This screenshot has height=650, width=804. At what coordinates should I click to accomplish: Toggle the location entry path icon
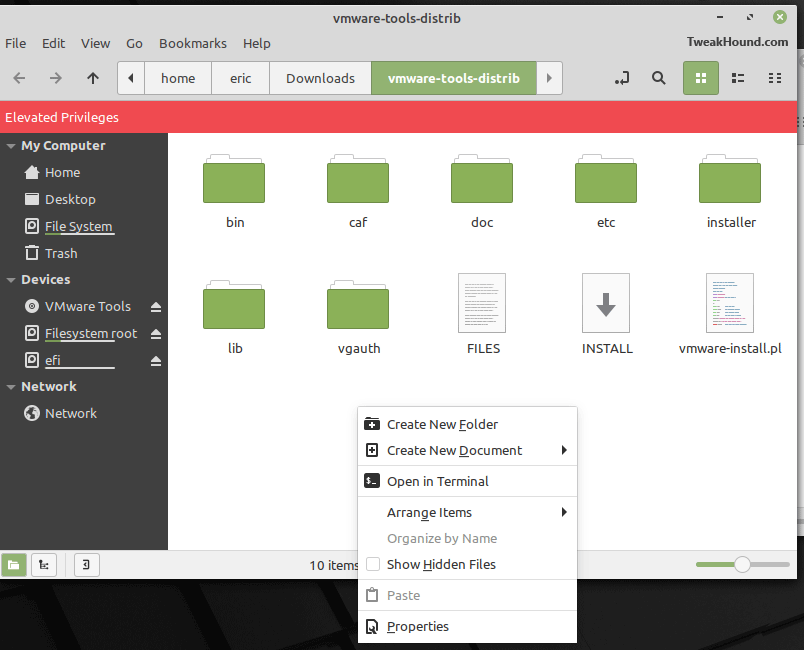point(622,78)
